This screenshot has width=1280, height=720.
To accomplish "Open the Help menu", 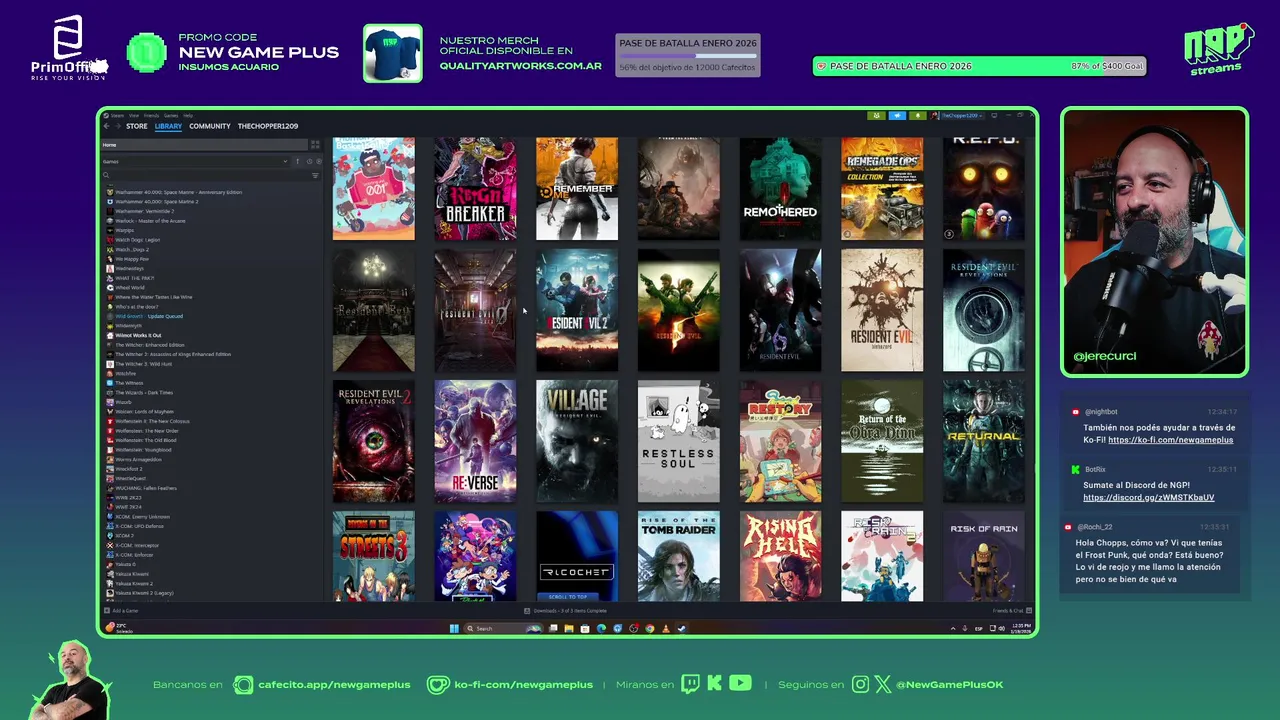I will 188,116.
